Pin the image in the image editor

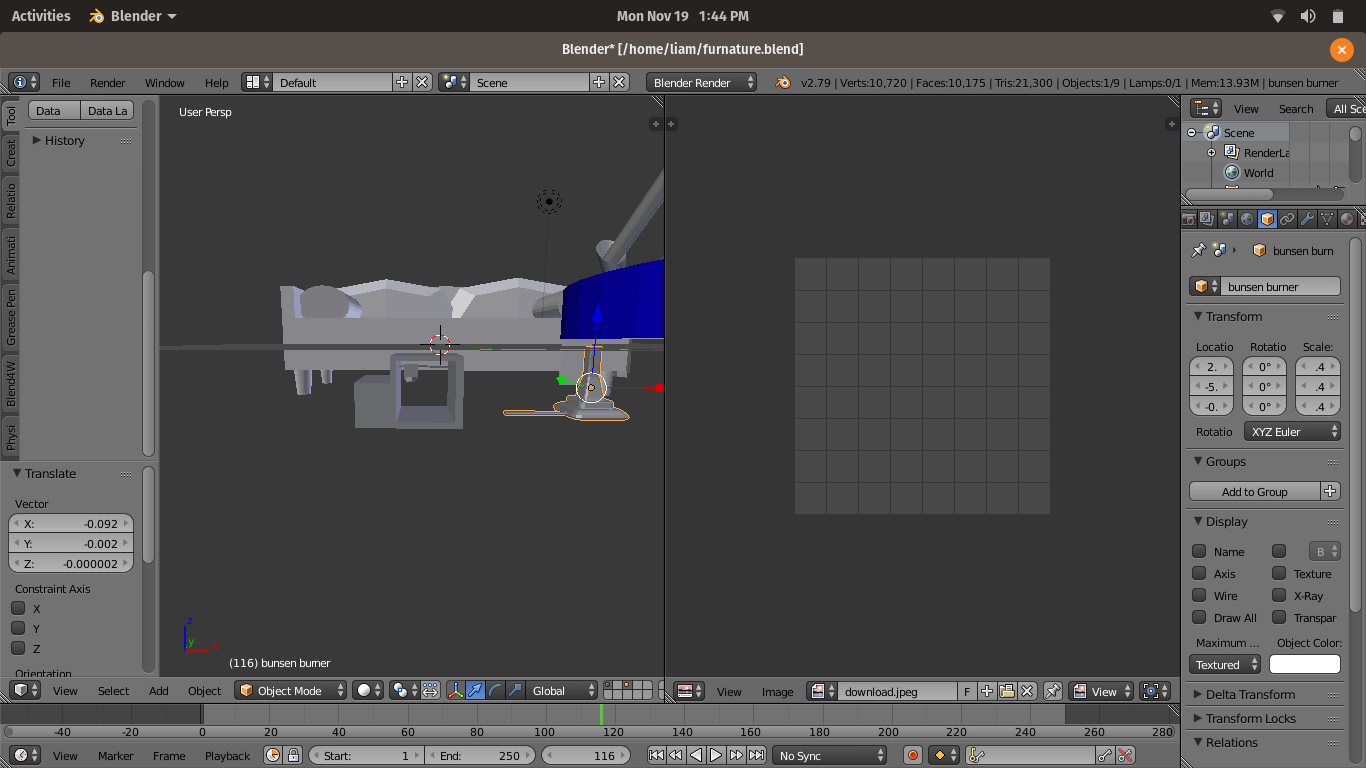click(x=1053, y=691)
